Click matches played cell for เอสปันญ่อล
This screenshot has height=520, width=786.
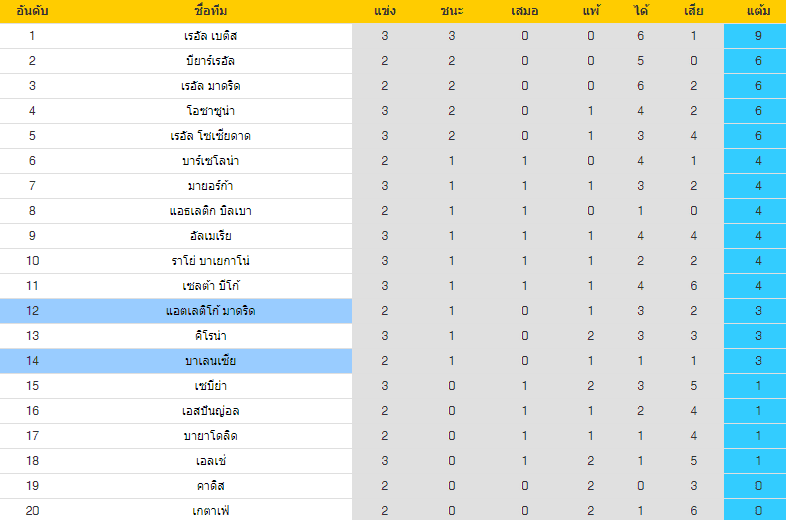[x=384, y=411]
